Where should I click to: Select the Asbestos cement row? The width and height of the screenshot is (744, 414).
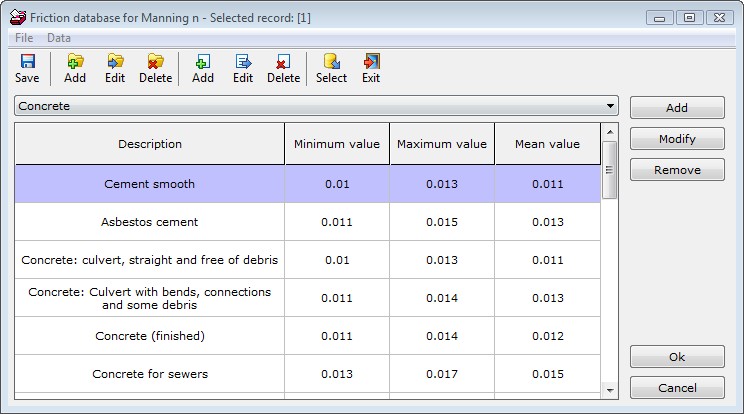click(150, 222)
